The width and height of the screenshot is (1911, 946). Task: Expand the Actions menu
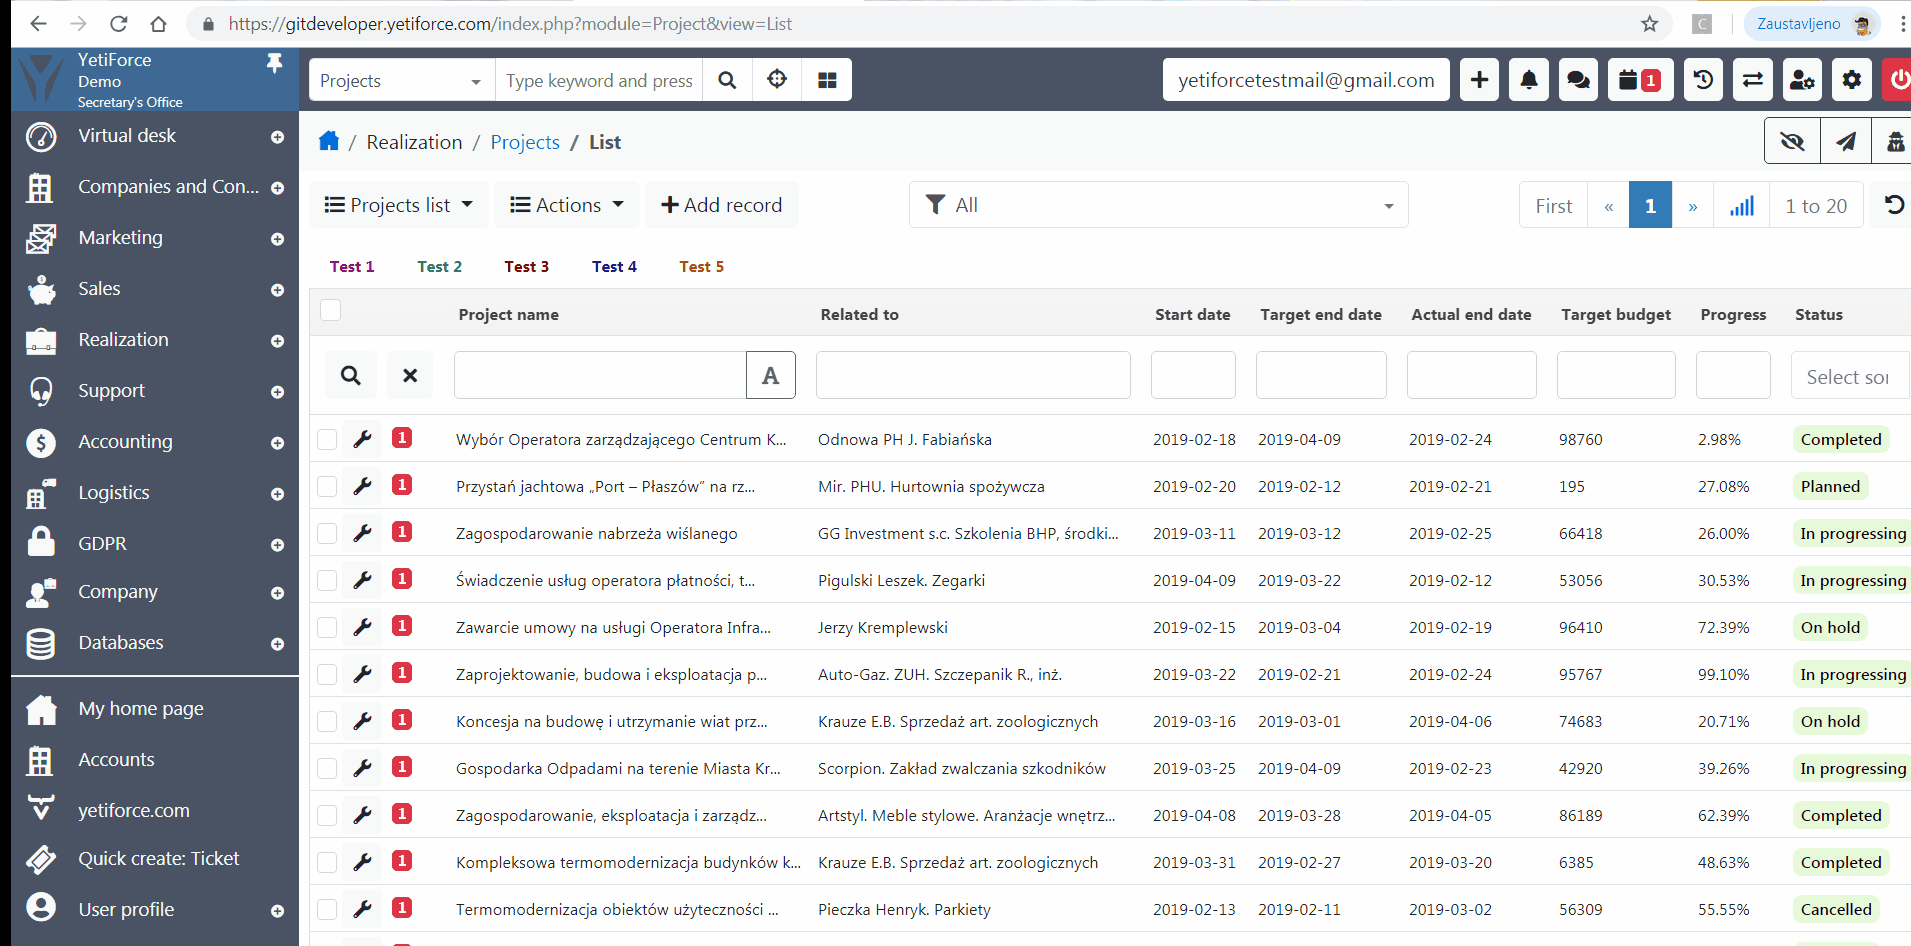pos(565,204)
